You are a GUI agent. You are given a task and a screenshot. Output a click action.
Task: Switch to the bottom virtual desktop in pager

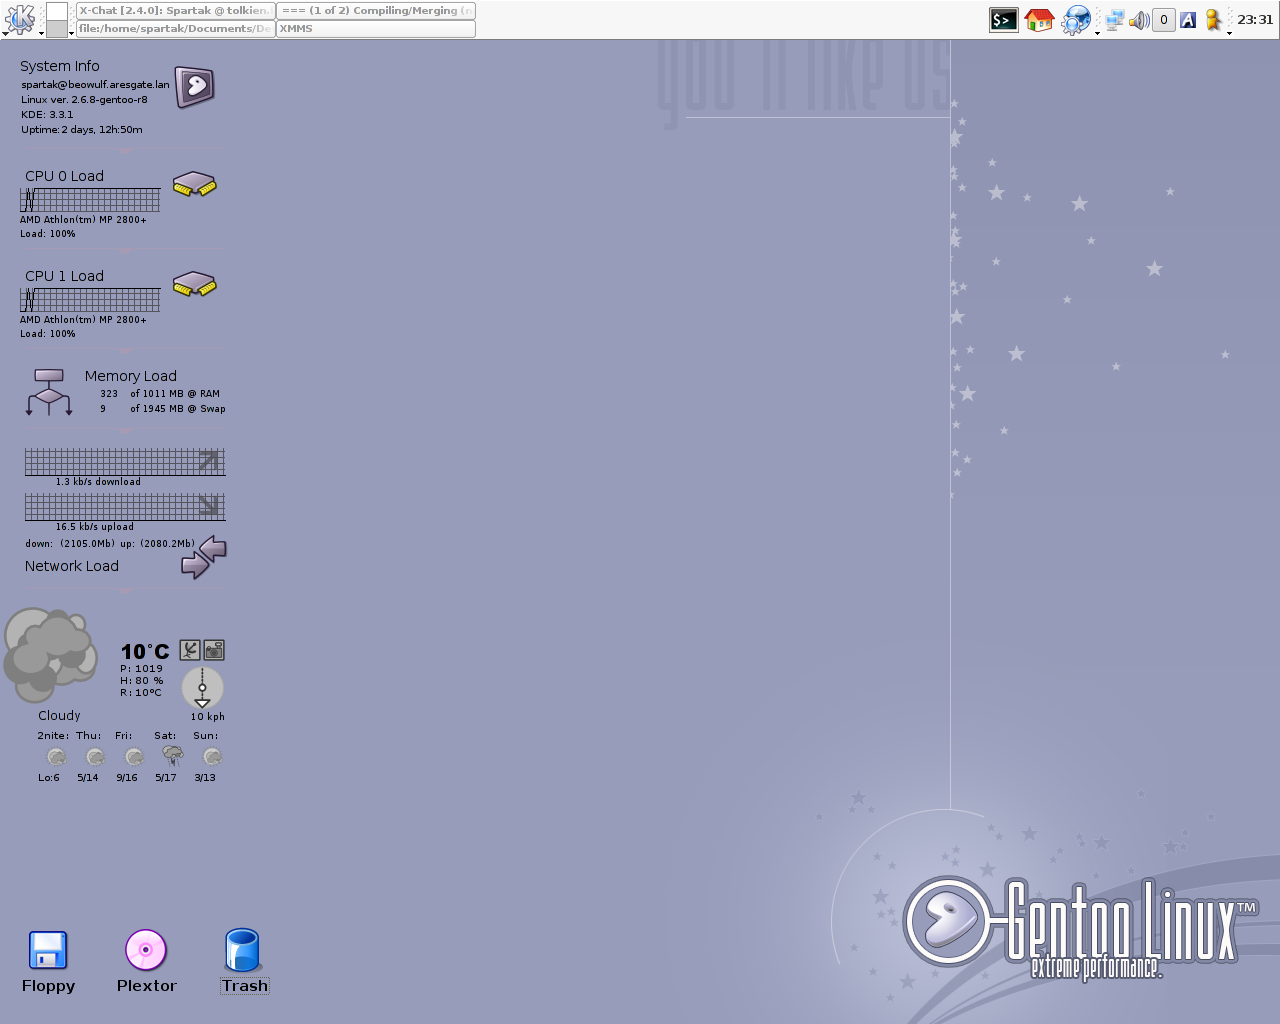coord(57,29)
